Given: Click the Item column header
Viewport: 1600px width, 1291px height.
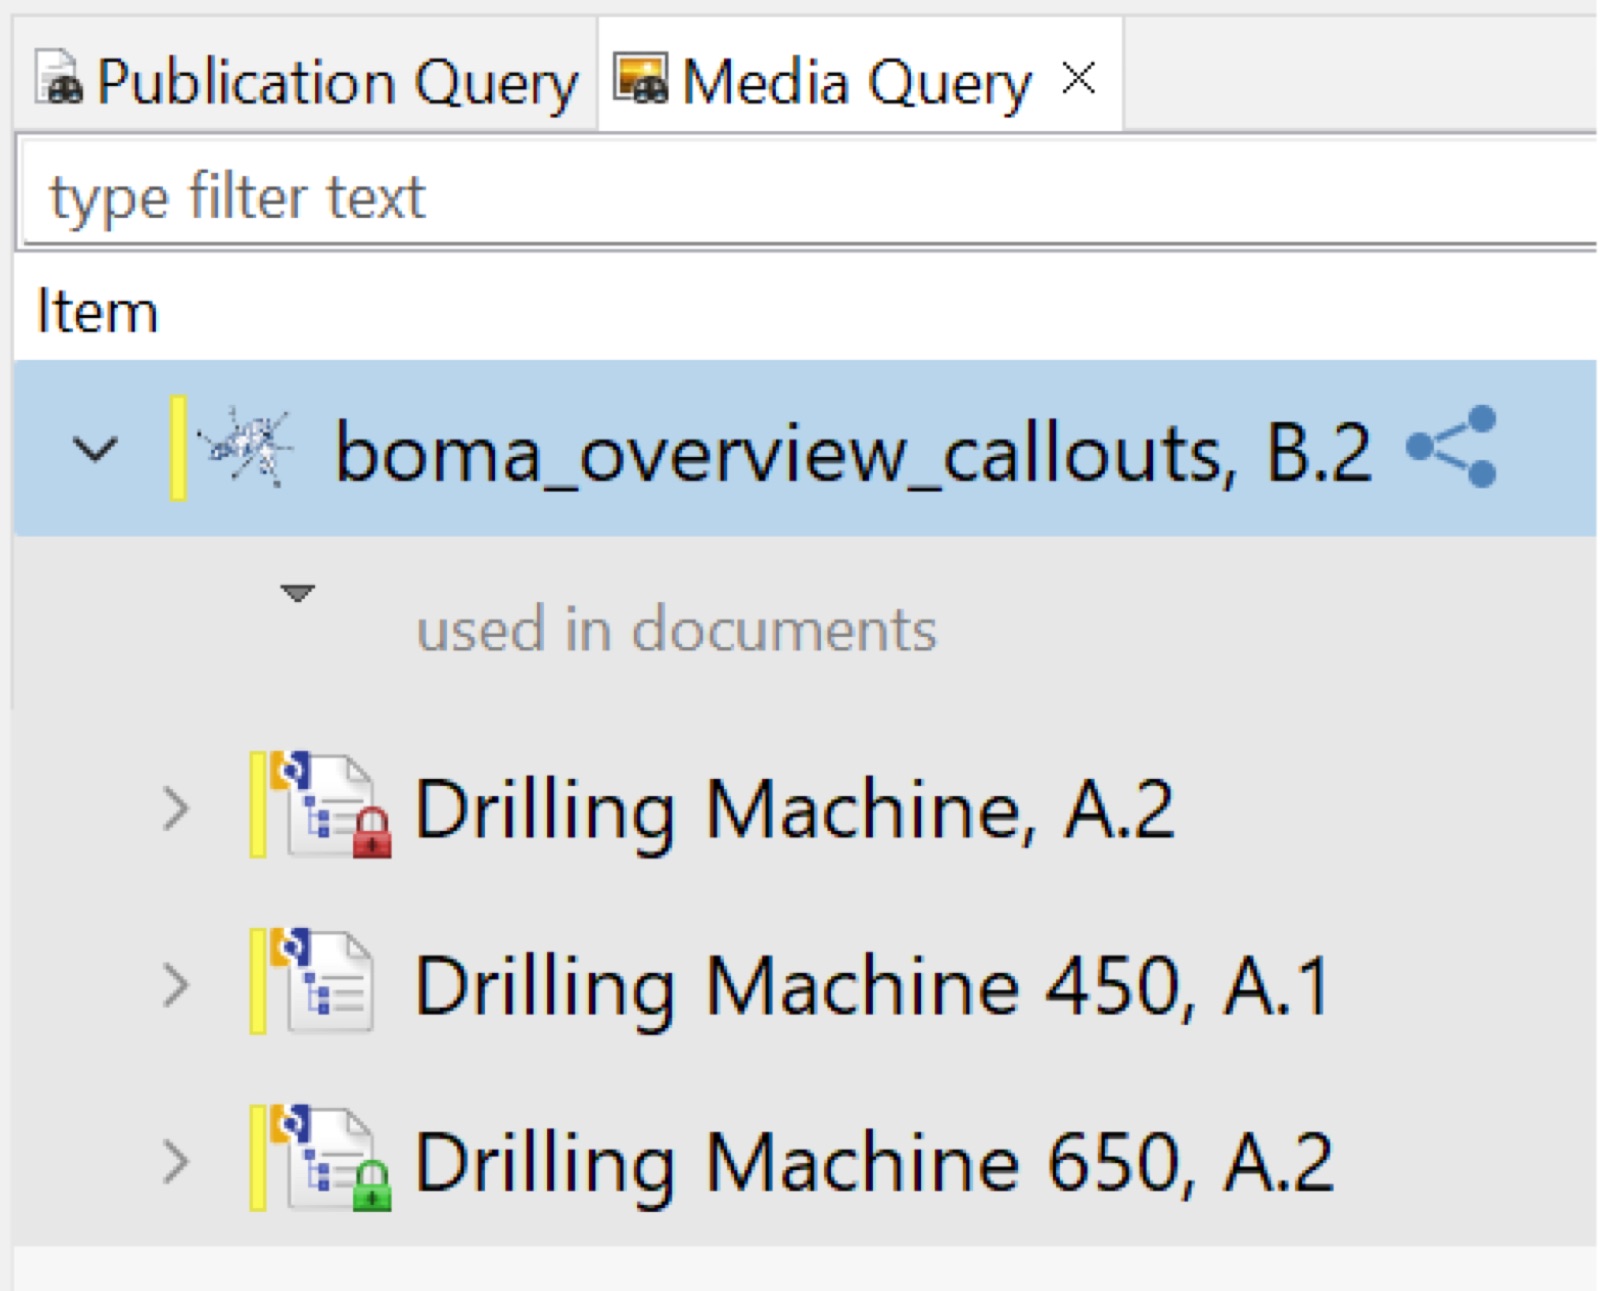Looking at the screenshot, I should (97, 311).
